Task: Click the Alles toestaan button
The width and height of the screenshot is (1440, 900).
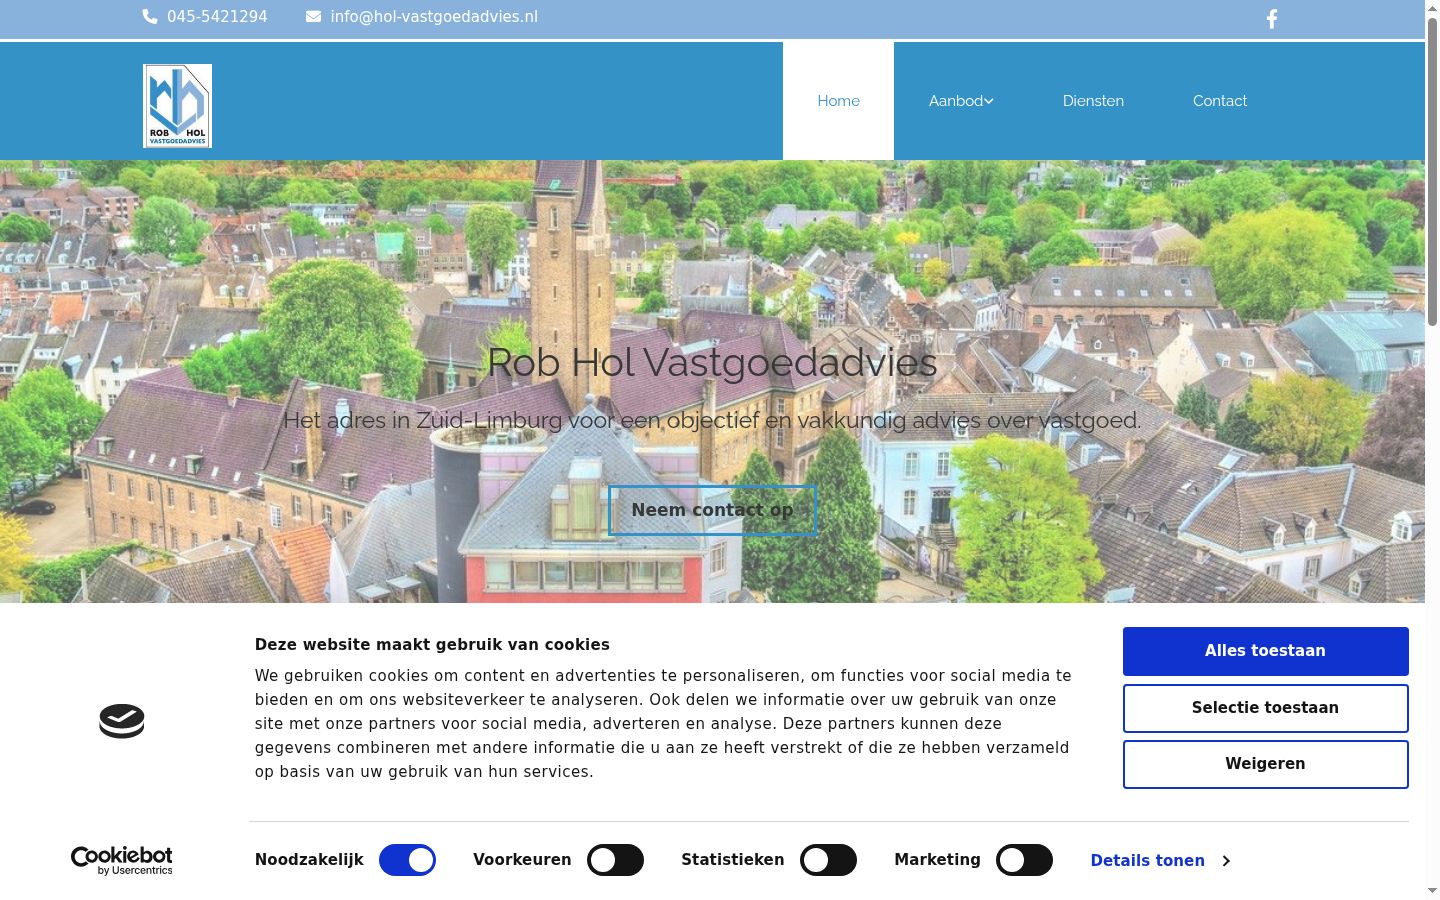Action: pyautogui.click(x=1265, y=651)
